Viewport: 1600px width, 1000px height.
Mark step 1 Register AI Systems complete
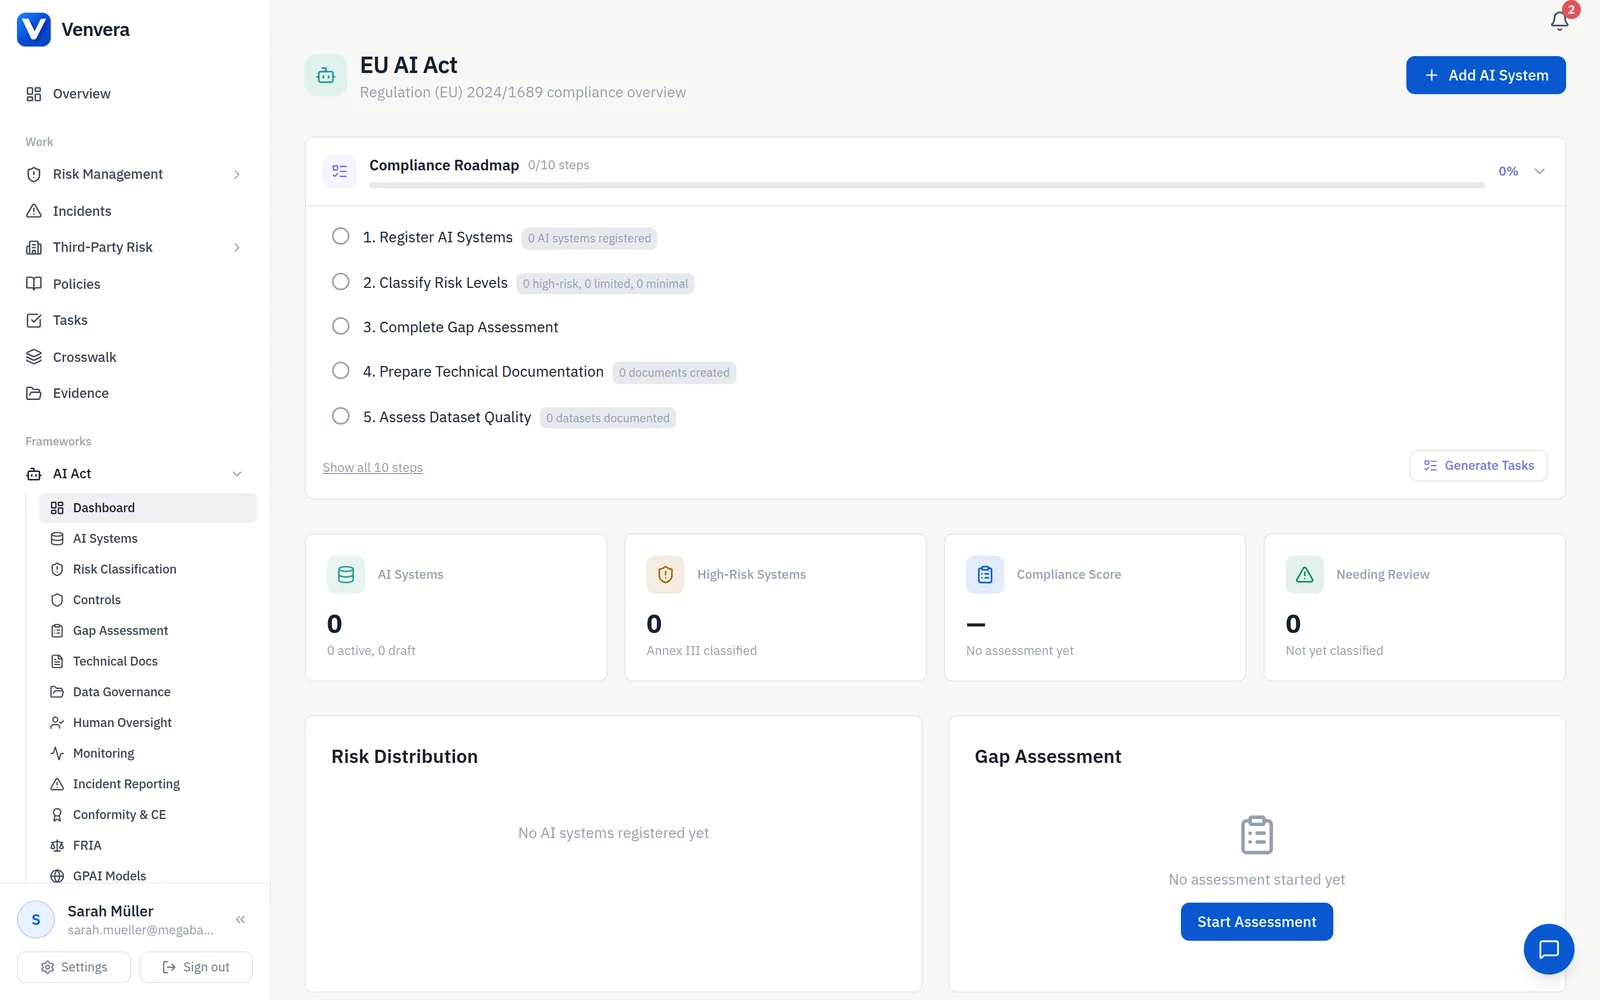(341, 237)
